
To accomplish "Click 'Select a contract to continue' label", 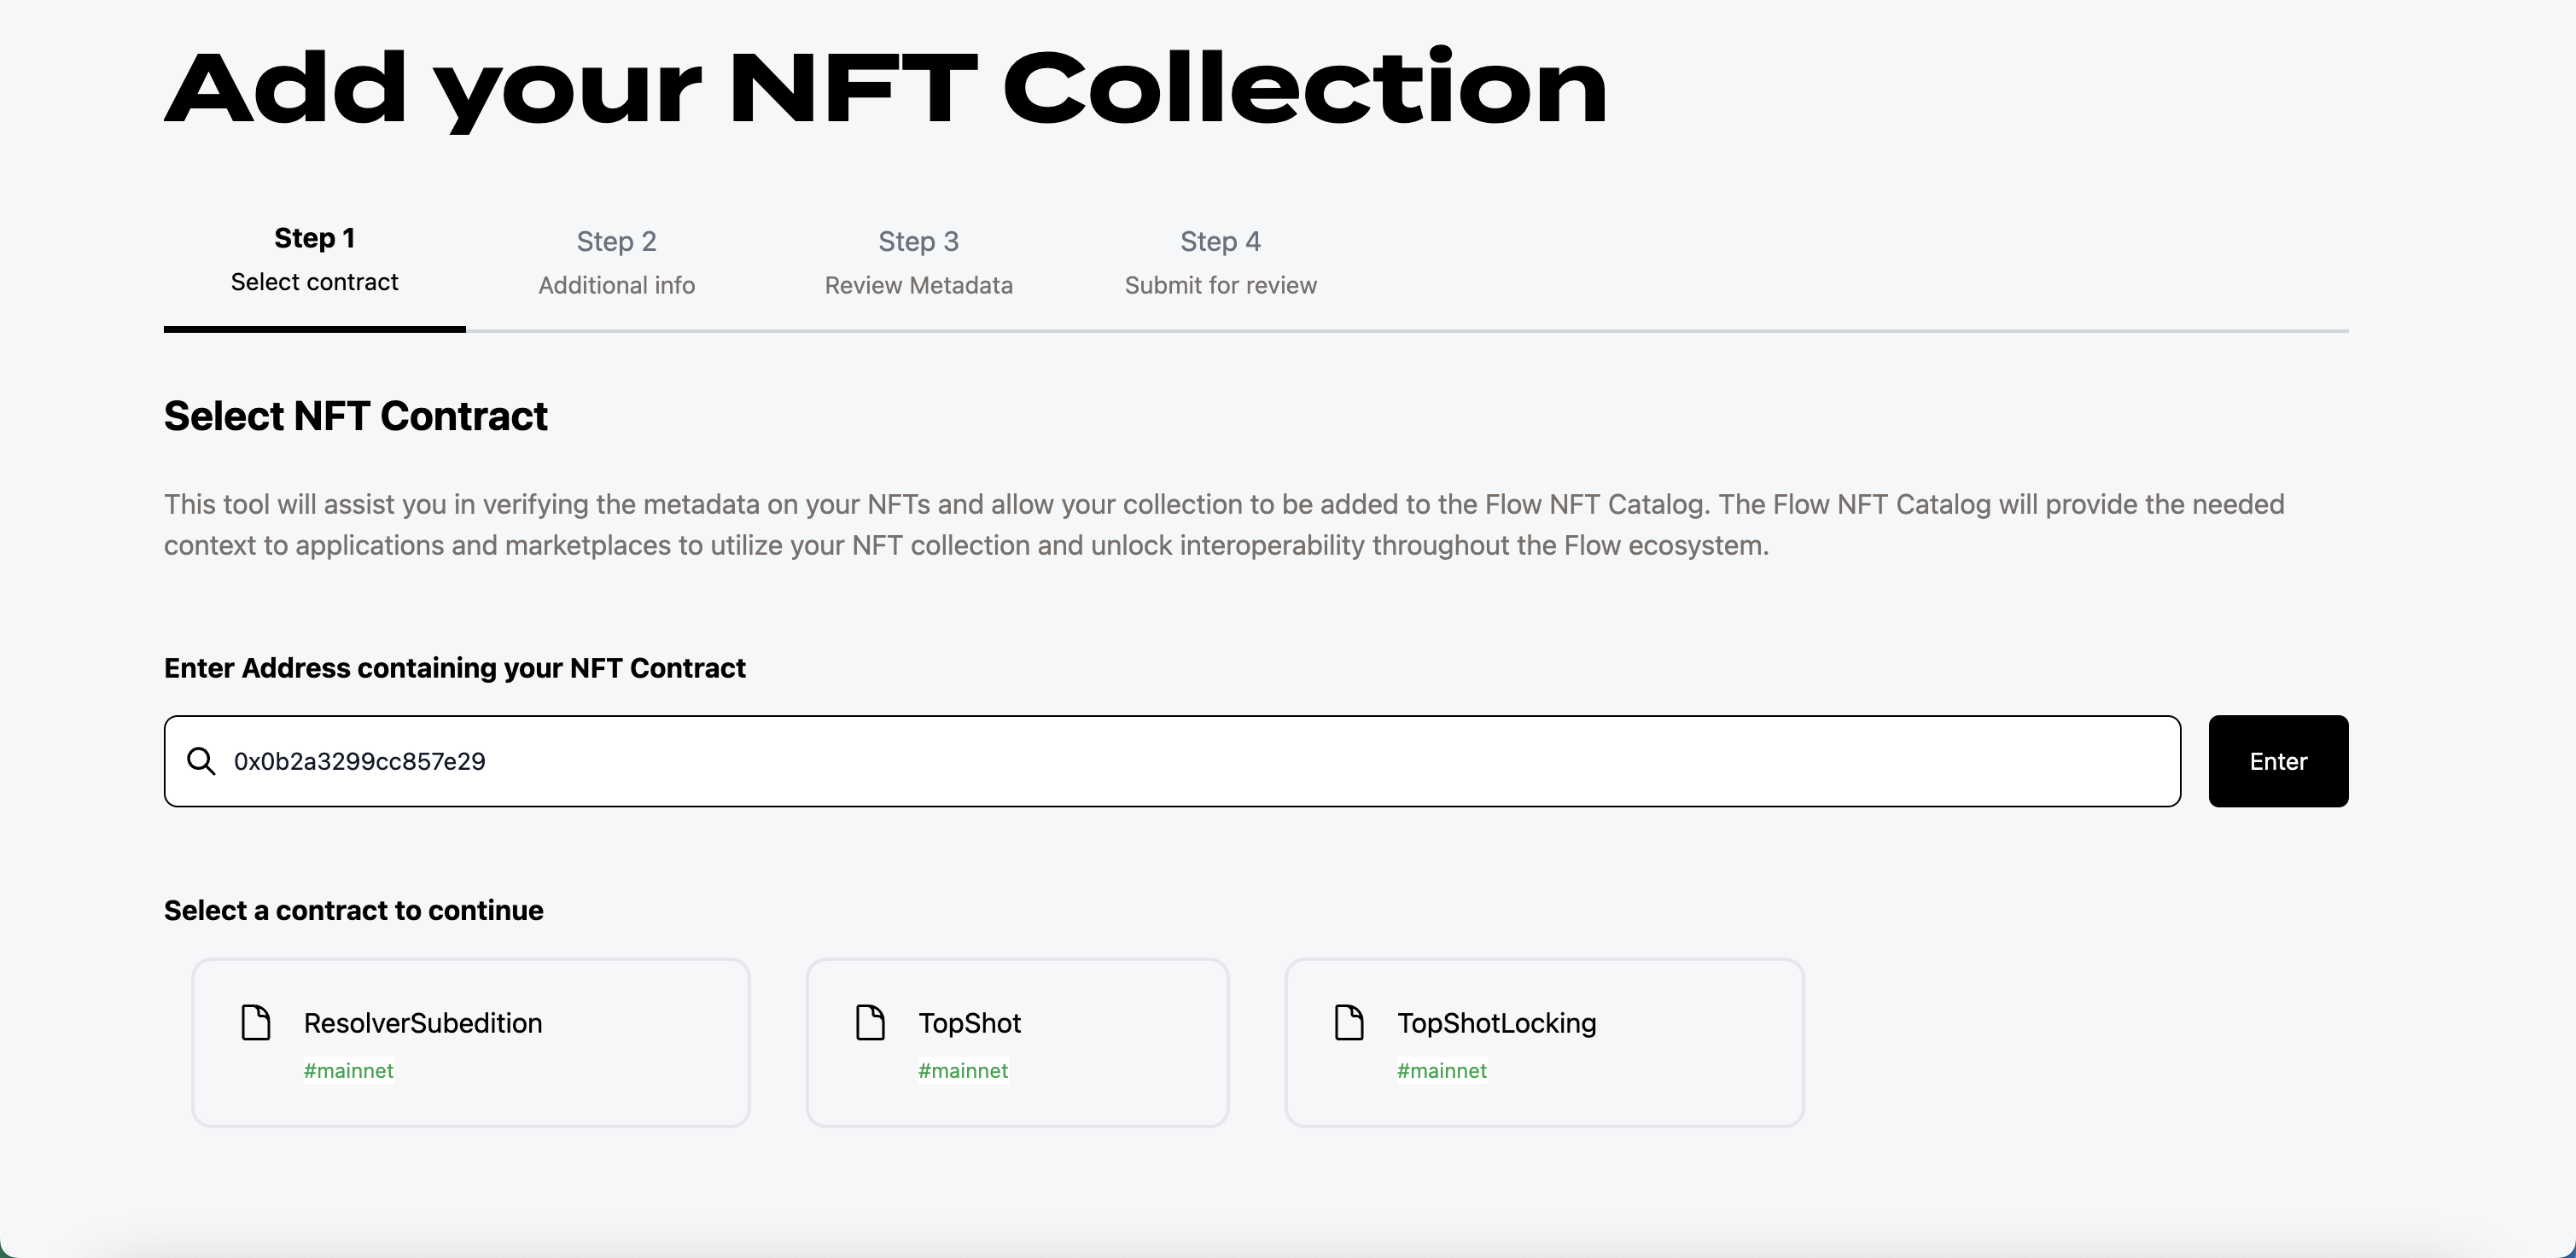I will tap(354, 910).
